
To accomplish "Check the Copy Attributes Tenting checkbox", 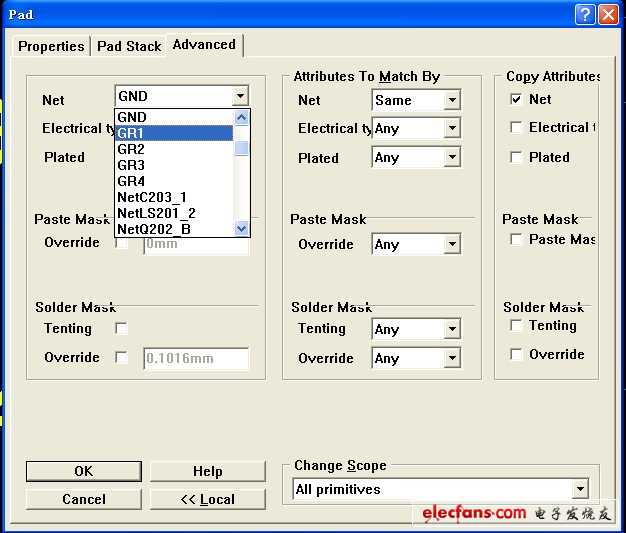I will (516, 325).
